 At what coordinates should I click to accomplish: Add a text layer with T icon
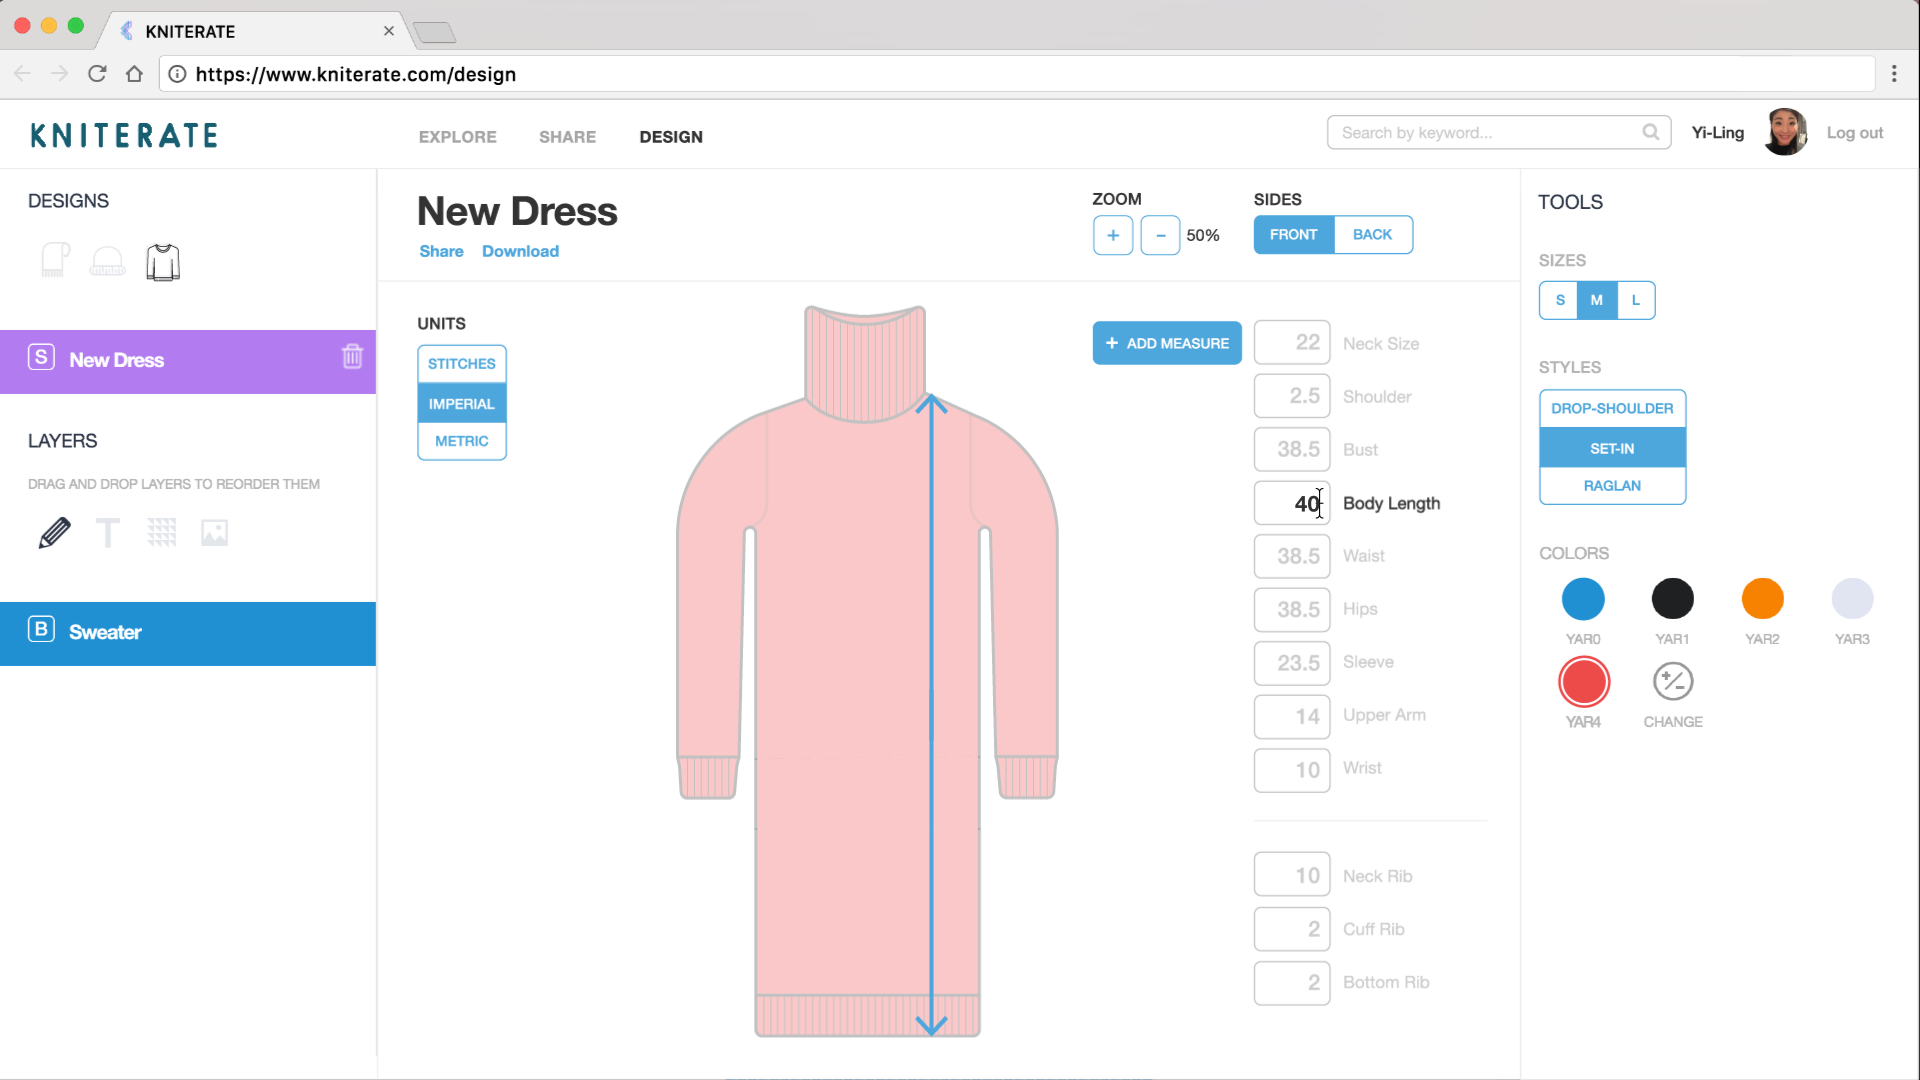tap(108, 533)
